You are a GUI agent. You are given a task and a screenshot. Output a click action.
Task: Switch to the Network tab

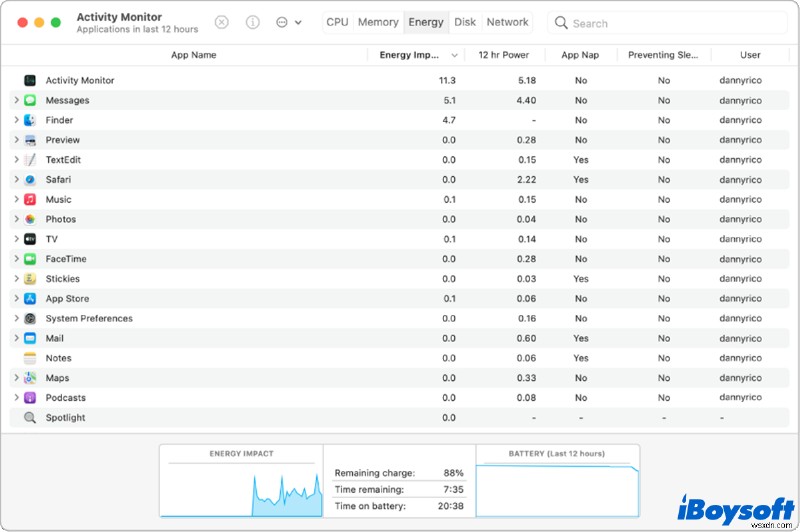pyautogui.click(x=507, y=22)
